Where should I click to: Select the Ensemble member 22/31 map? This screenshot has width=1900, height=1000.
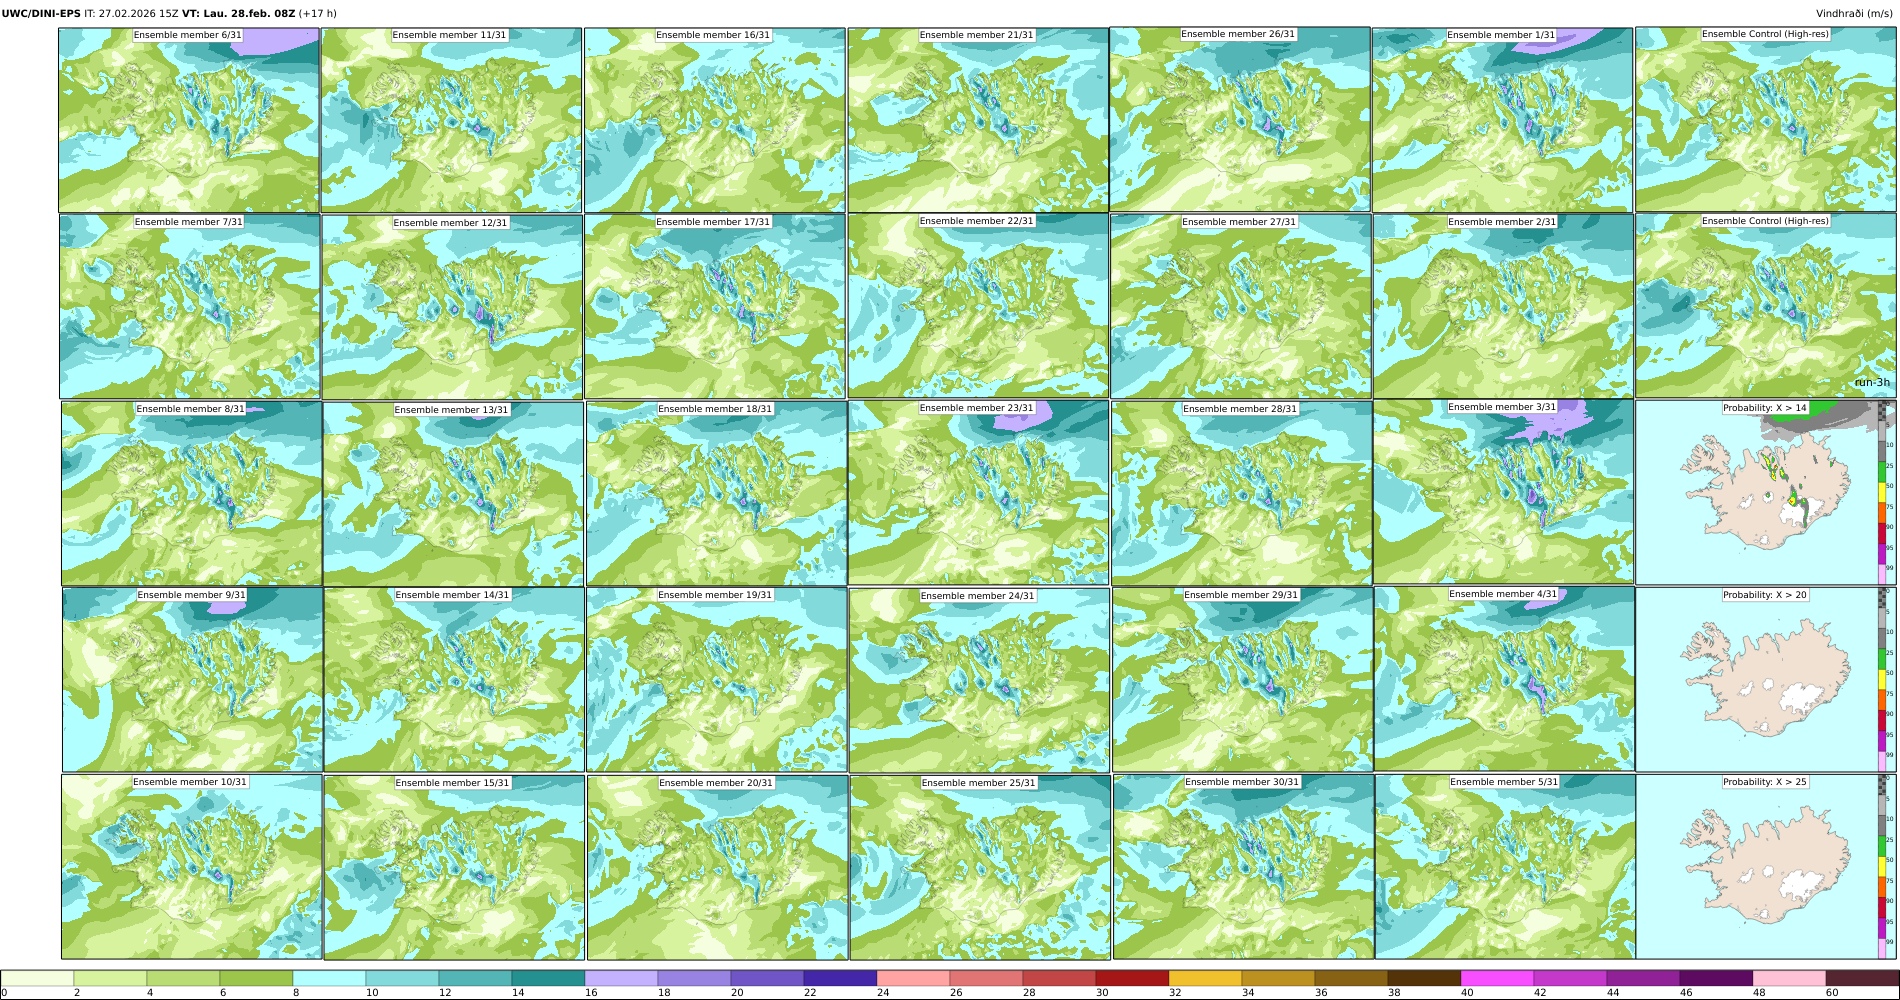click(978, 306)
